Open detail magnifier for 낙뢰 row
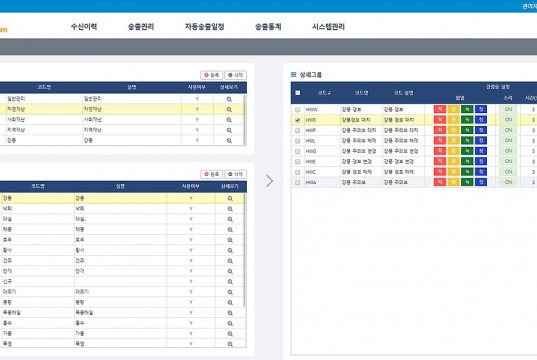Screen dimensions: 537x360 coord(230,209)
